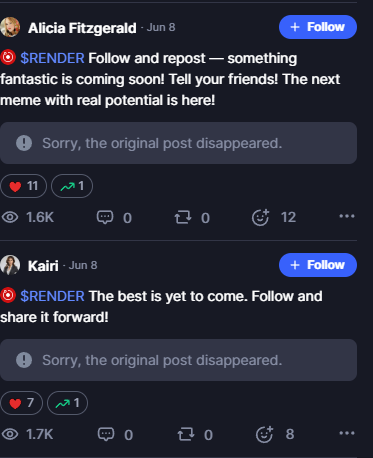This screenshot has width=373, height=458.
Task: Open Alicia Fitzgerald's profile avatar
Action: (x=10, y=27)
